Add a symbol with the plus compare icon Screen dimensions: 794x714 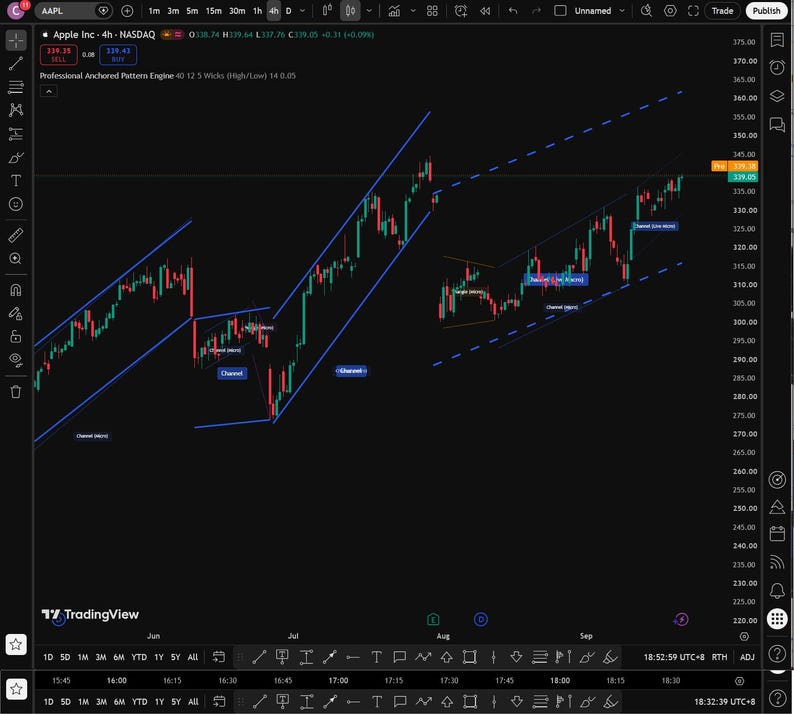click(127, 11)
